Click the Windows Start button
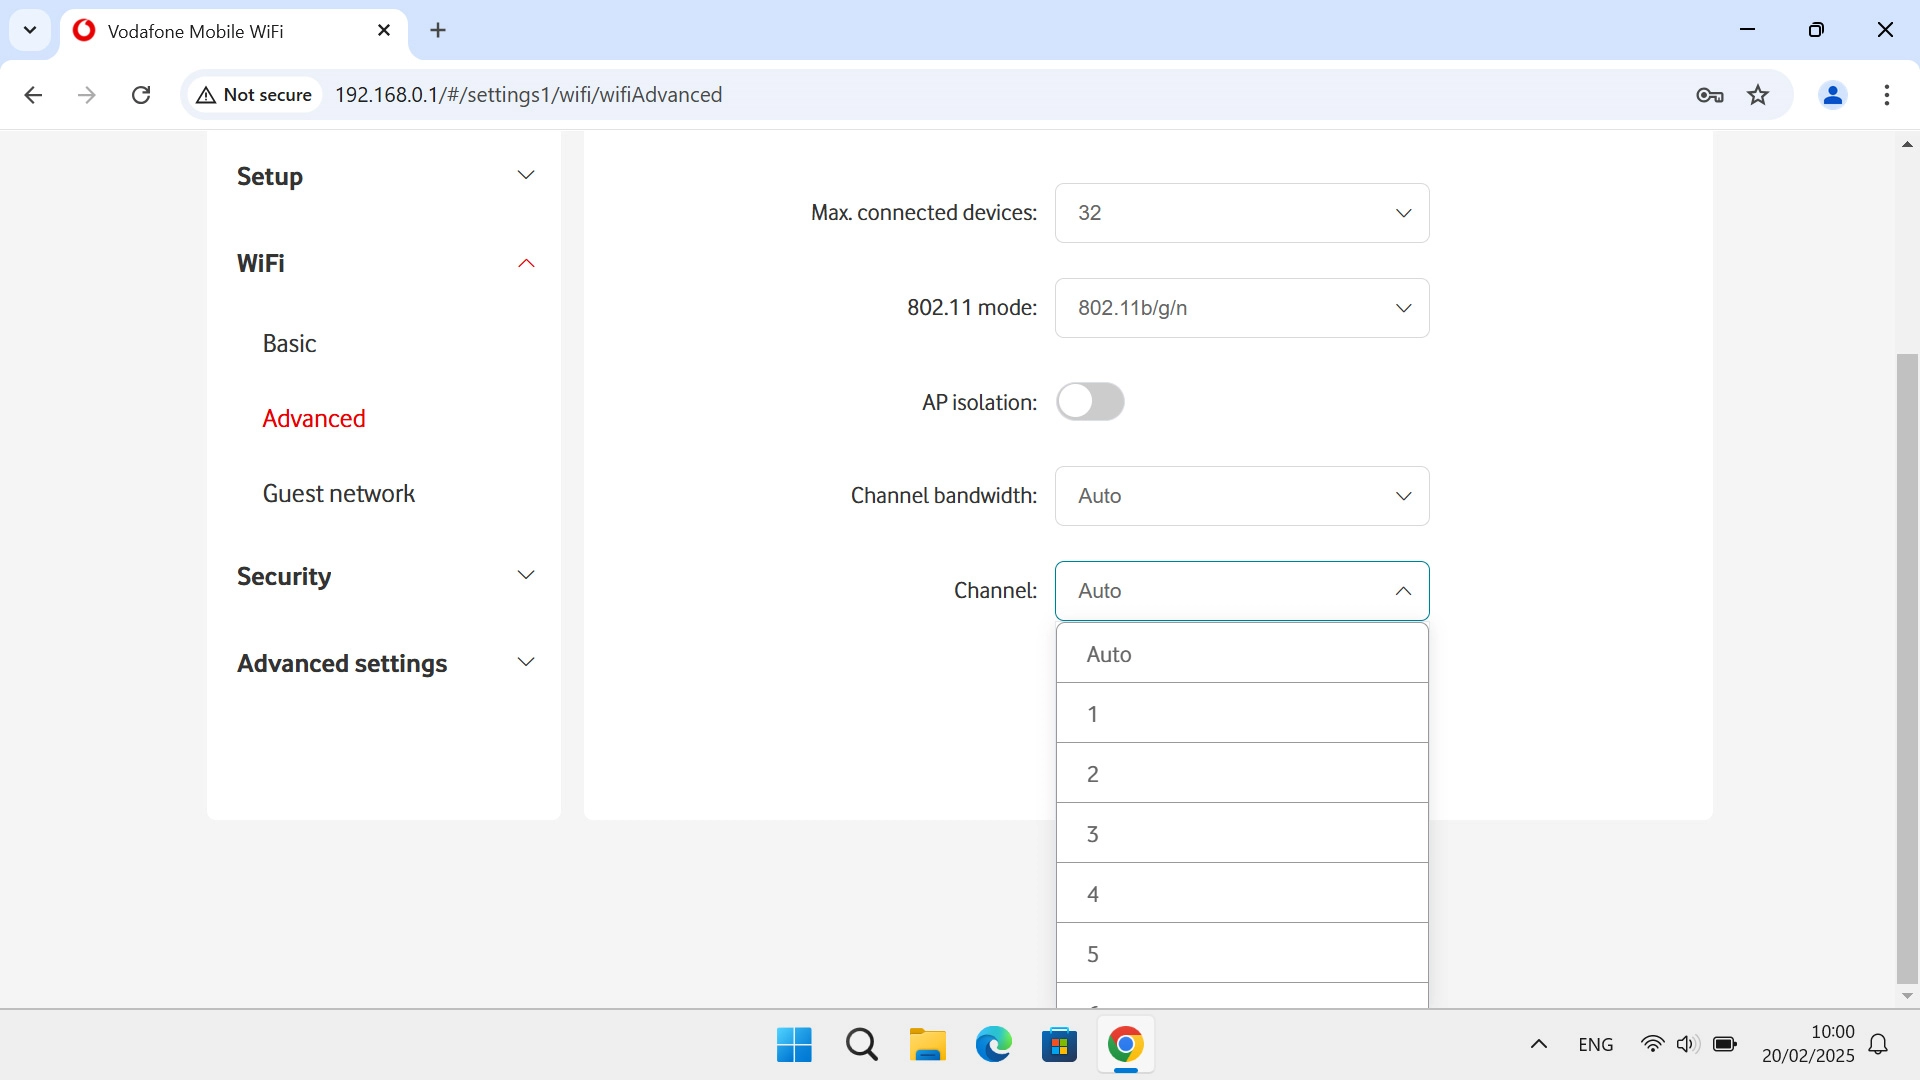The width and height of the screenshot is (1920, 1080). tap(794, 1045)
